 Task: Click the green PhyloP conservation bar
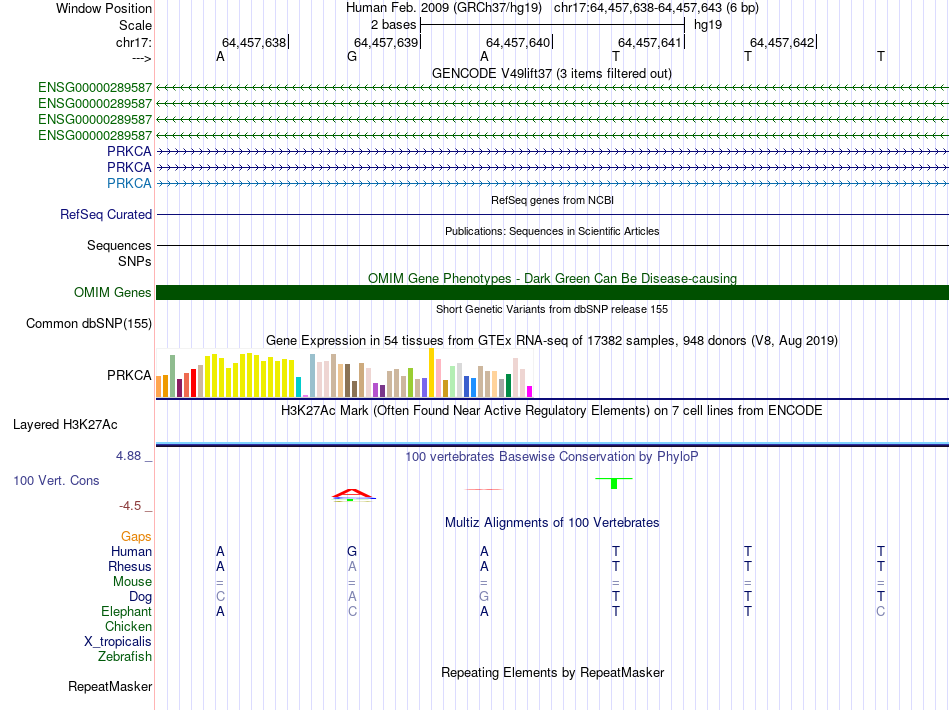(x=614, y=483)
